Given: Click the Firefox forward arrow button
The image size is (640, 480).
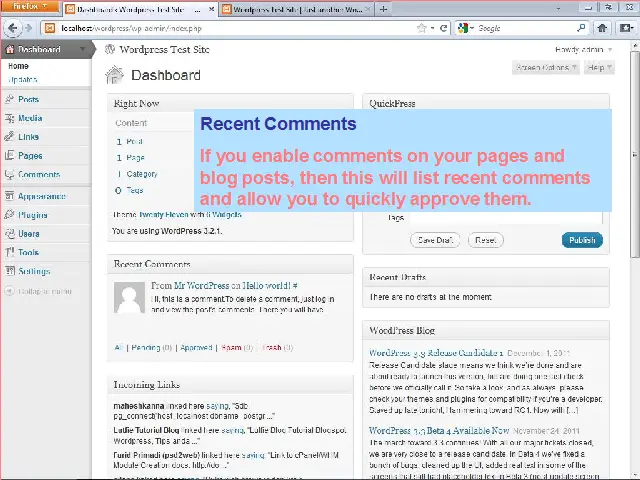Looking at the screenshot, I should tap(28, 28).
